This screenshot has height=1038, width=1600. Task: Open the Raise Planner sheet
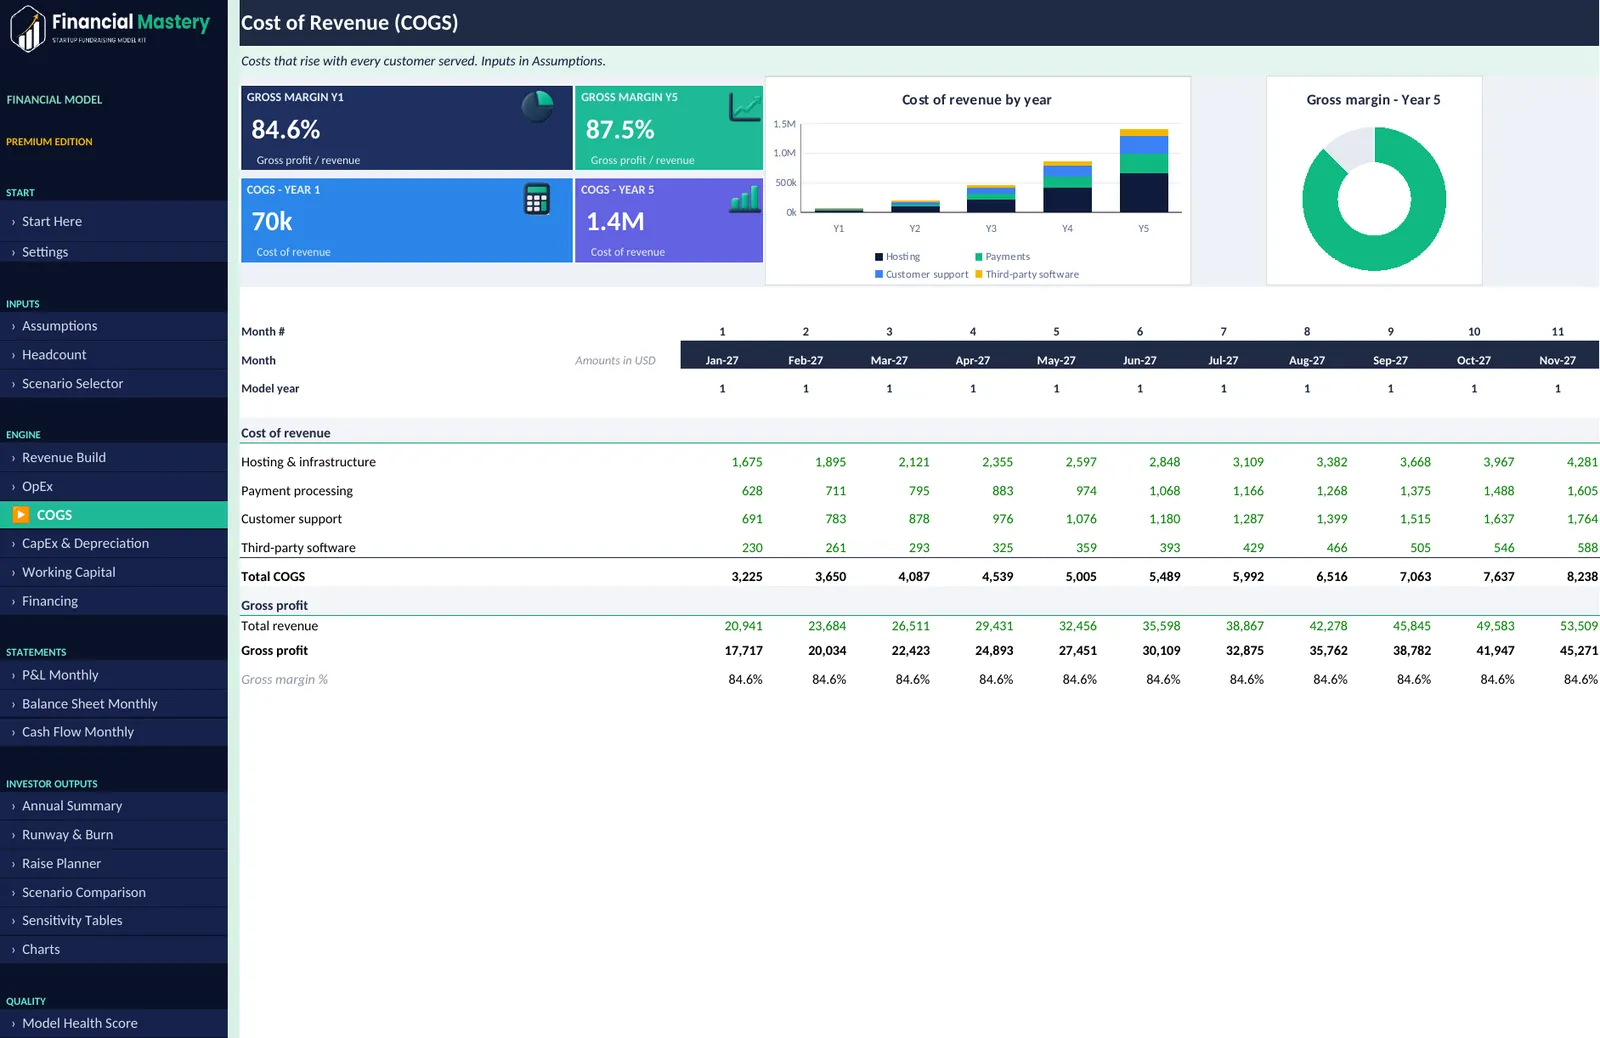(x=114, y=864)
